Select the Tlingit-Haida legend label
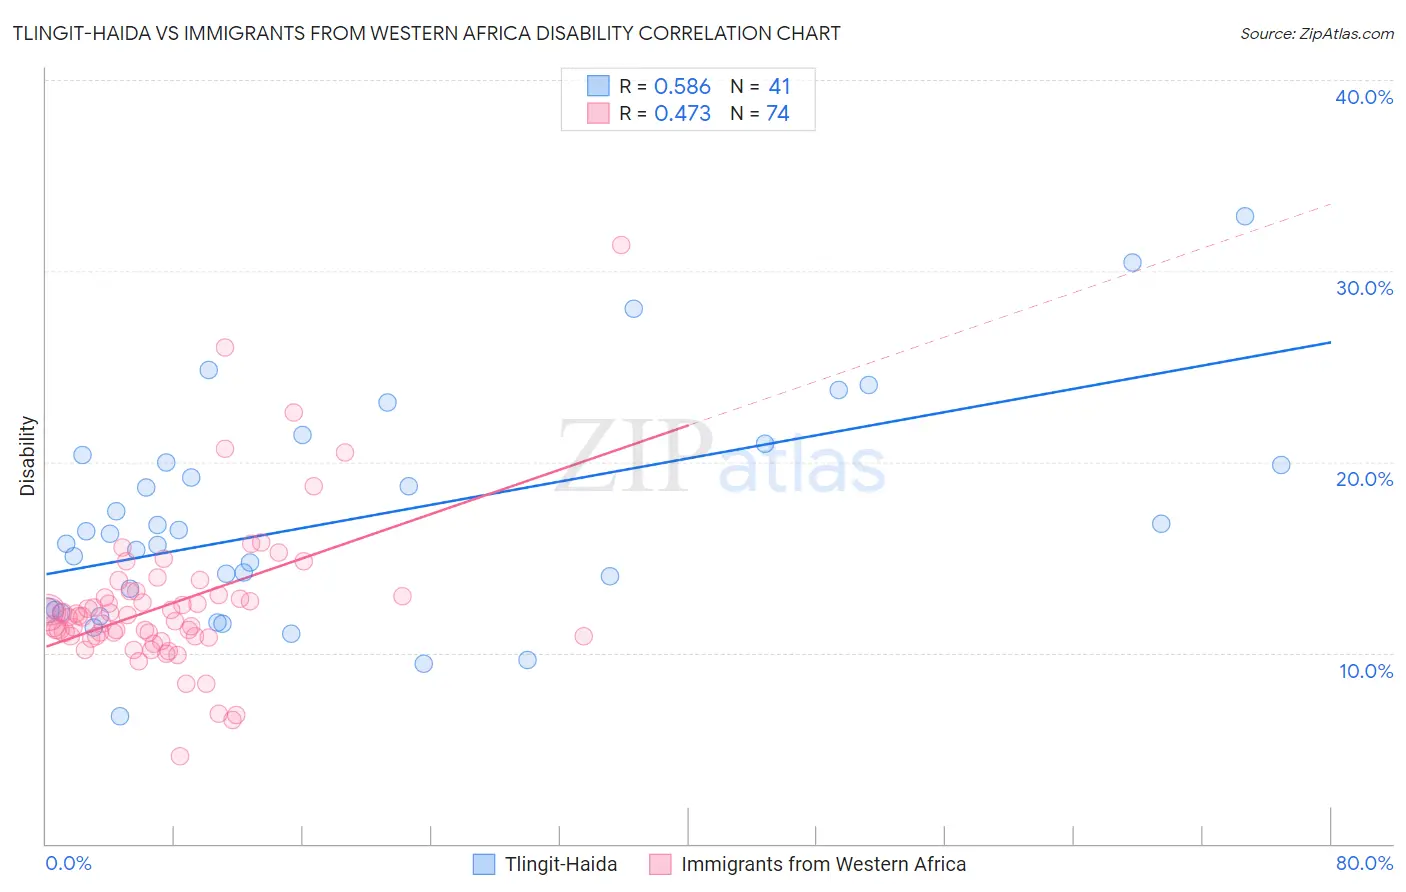The image size is (1406, 892). pos(561,864)
